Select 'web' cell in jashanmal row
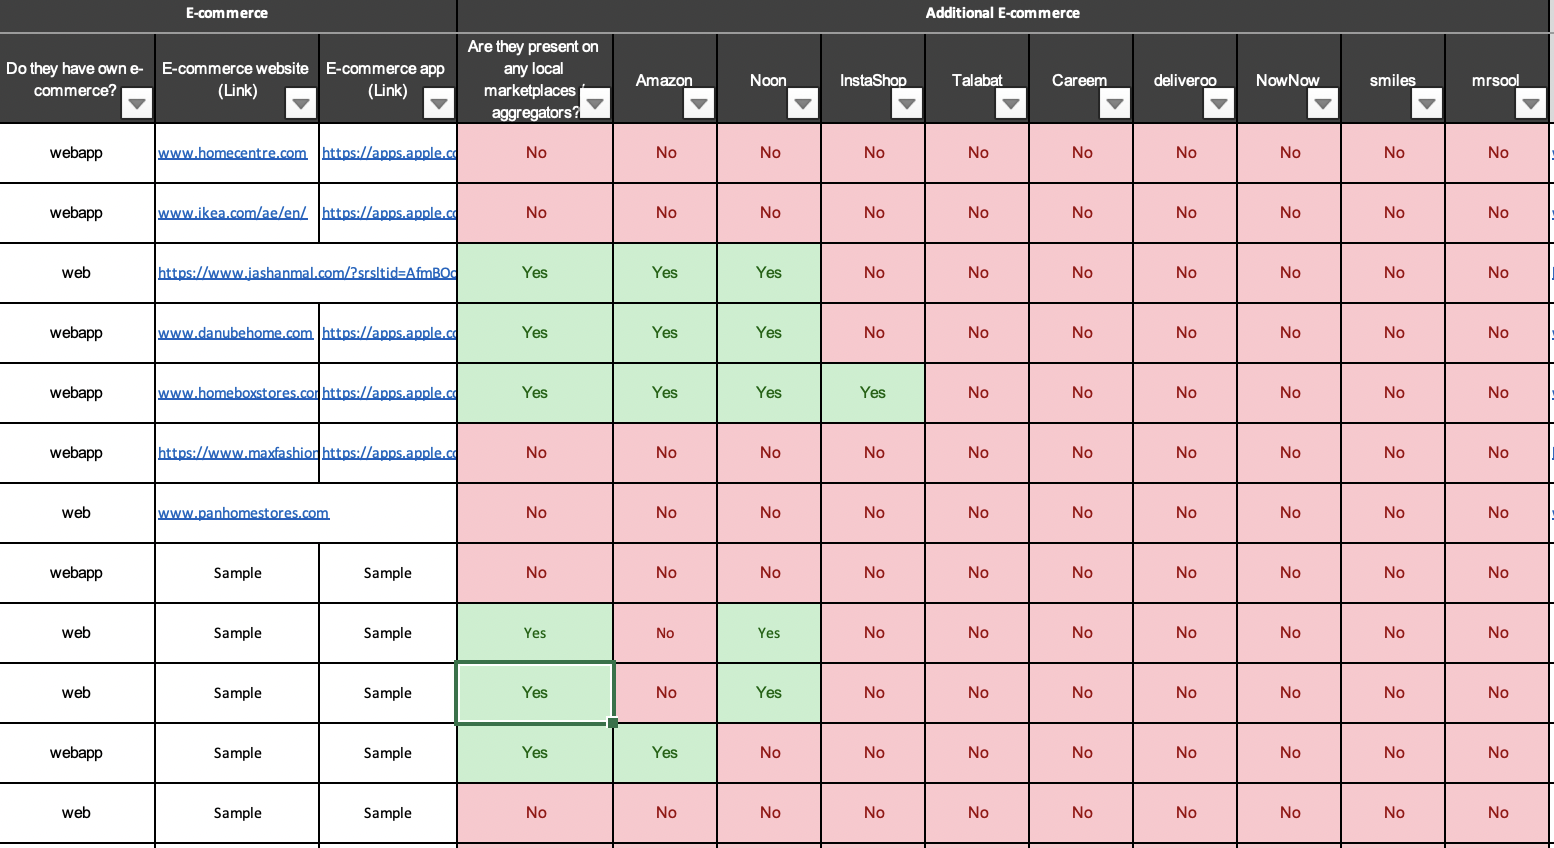Screen dimensions: 1554x848 click(x=77, y=273)
